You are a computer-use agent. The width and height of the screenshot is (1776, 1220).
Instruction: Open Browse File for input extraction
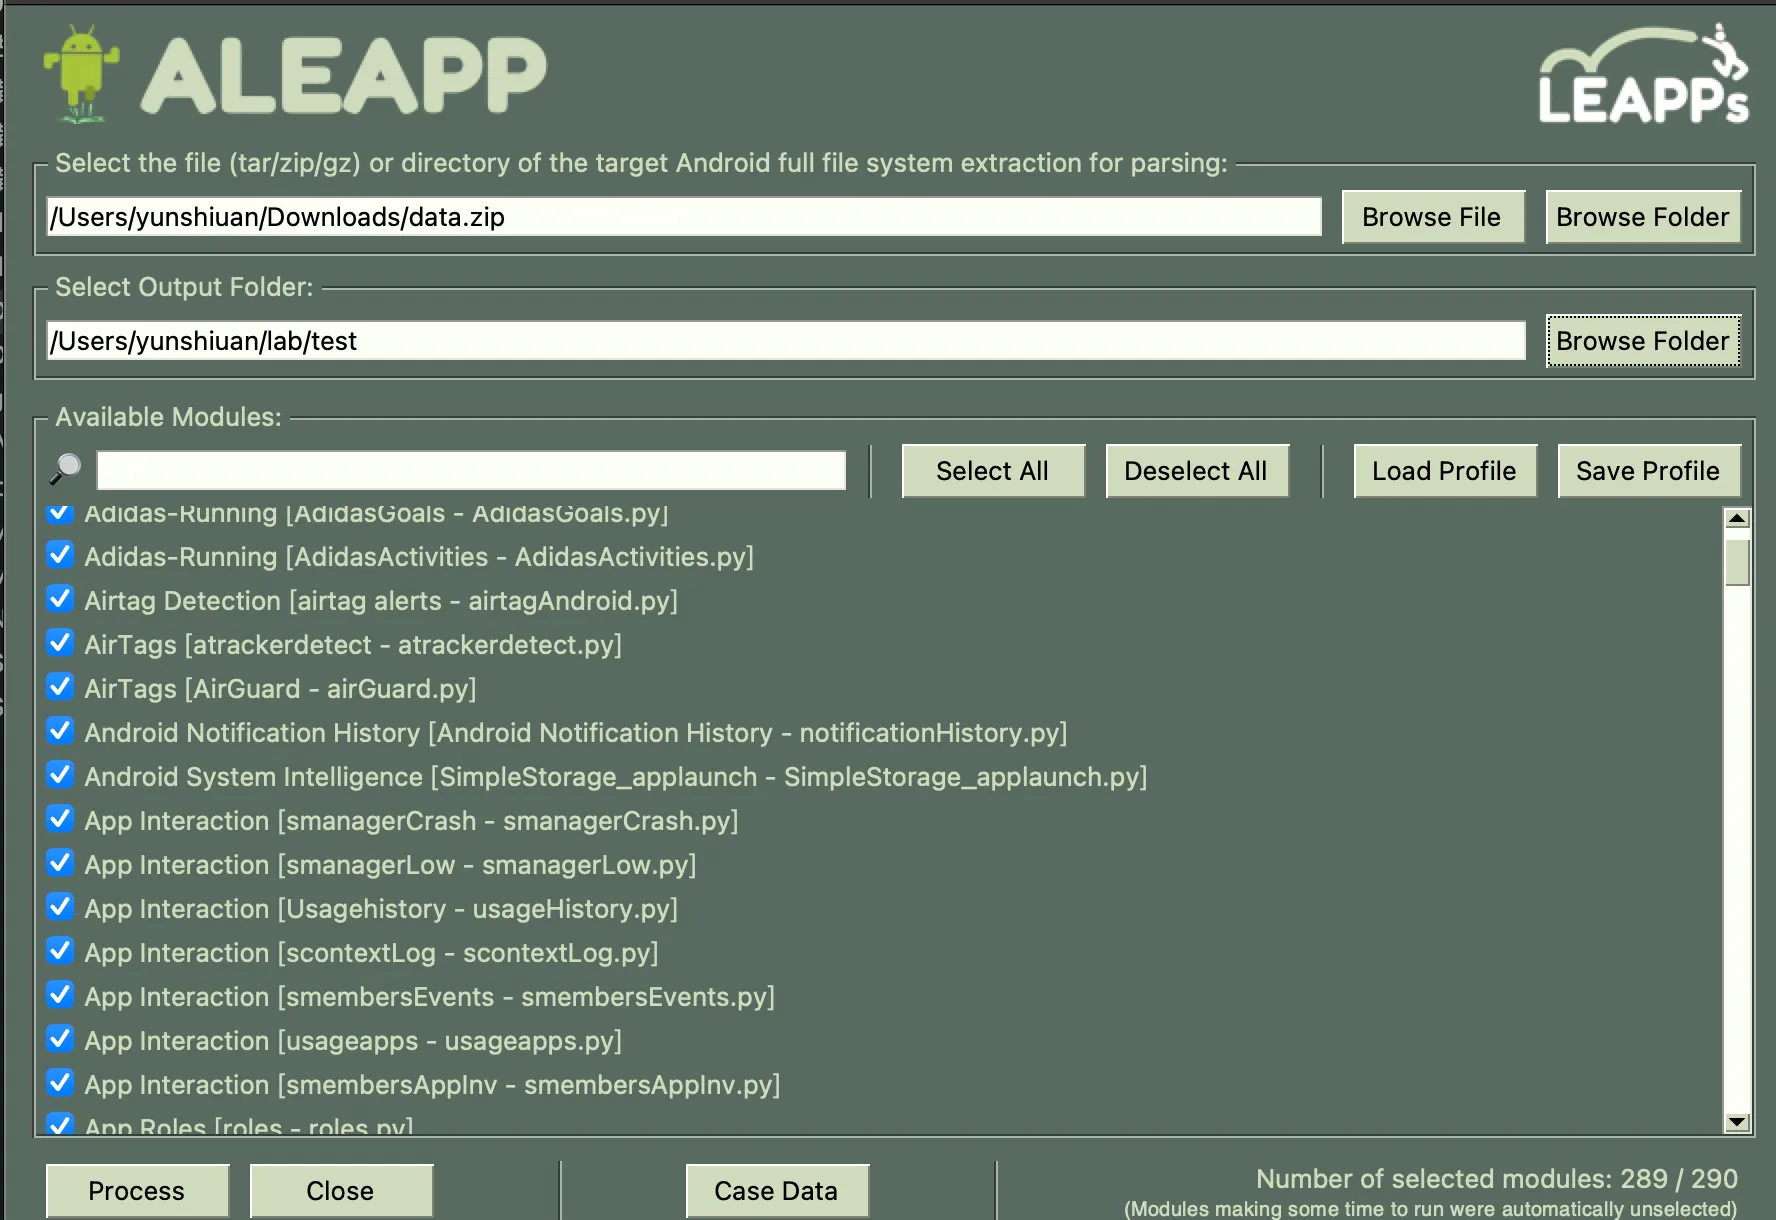tap(1433, 217)
